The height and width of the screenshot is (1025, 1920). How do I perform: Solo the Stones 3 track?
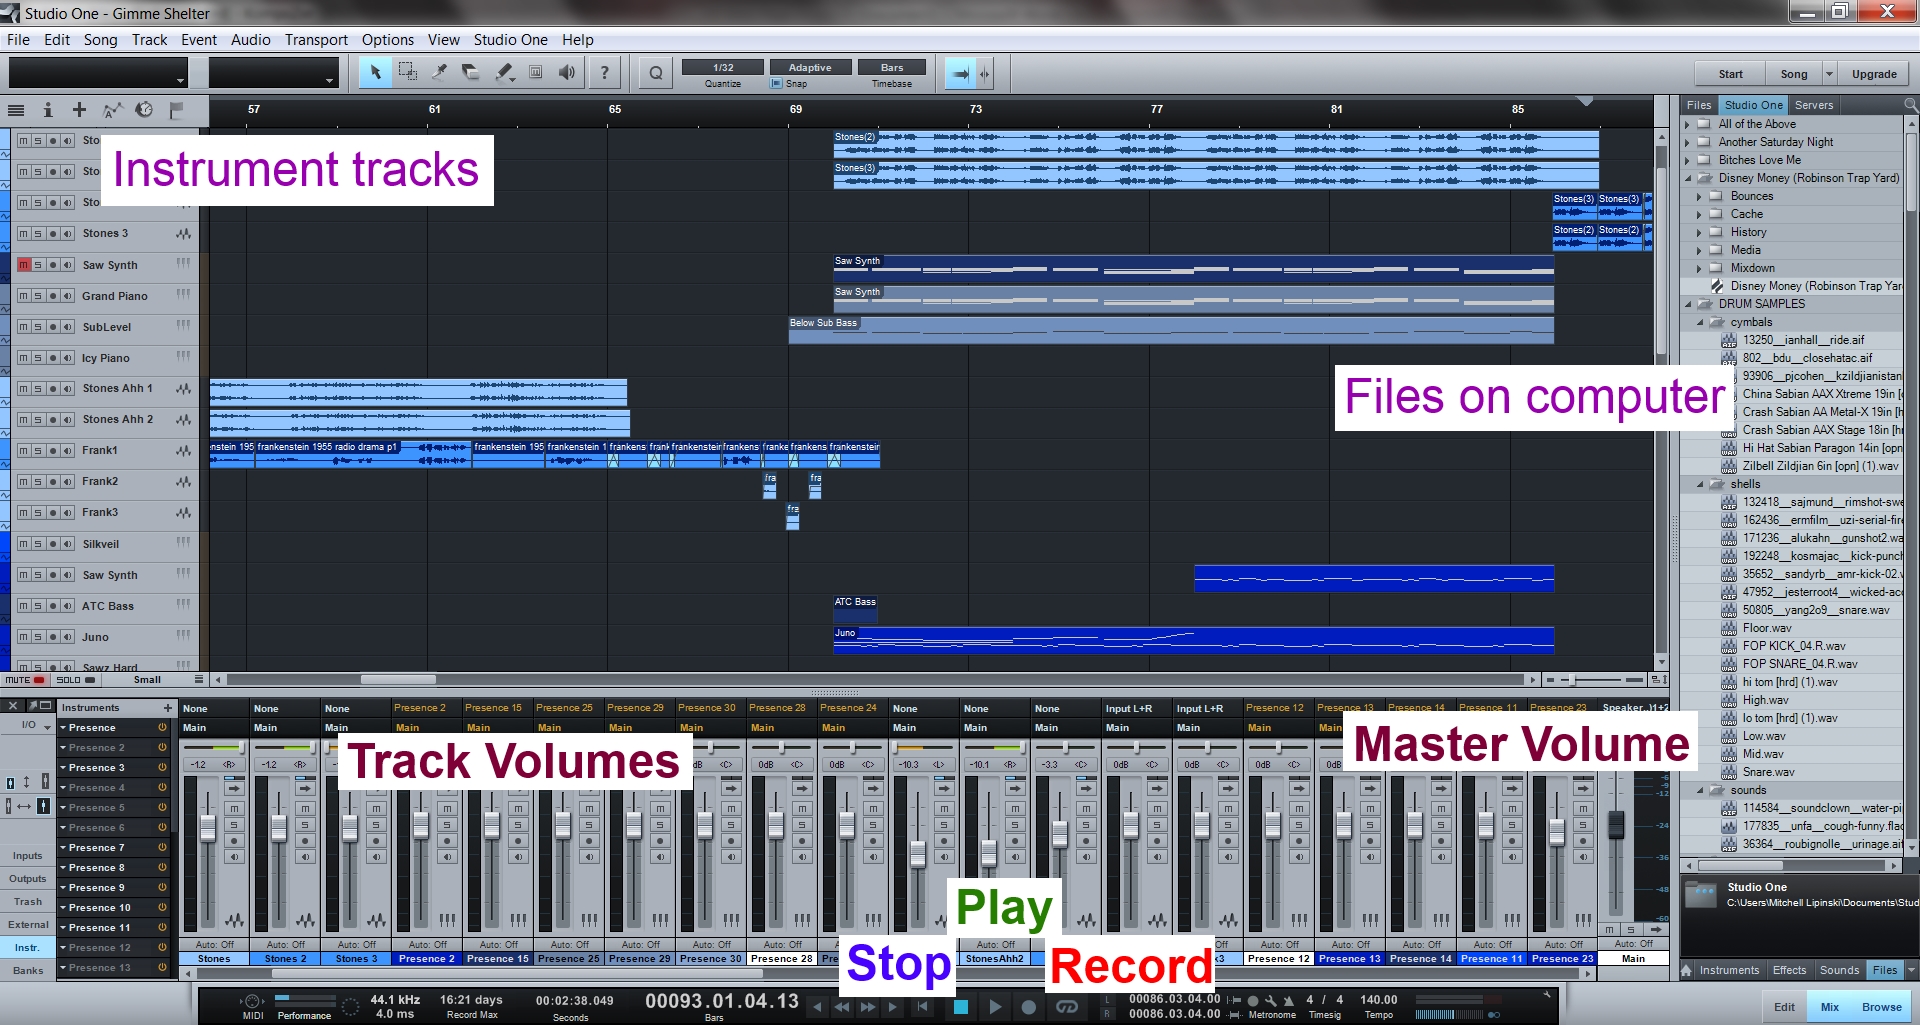tap(38, 234)
